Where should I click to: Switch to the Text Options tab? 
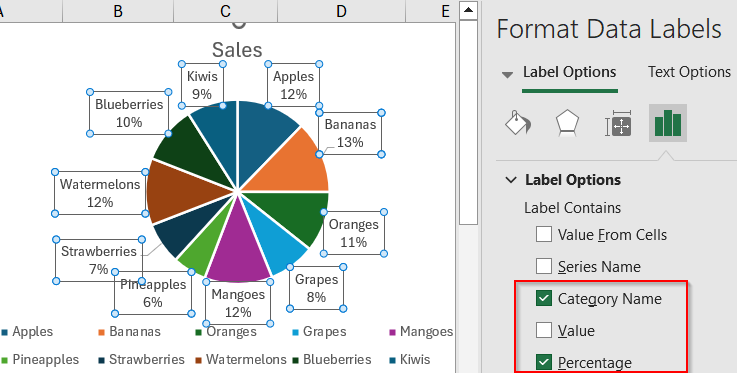click(689, 72)
